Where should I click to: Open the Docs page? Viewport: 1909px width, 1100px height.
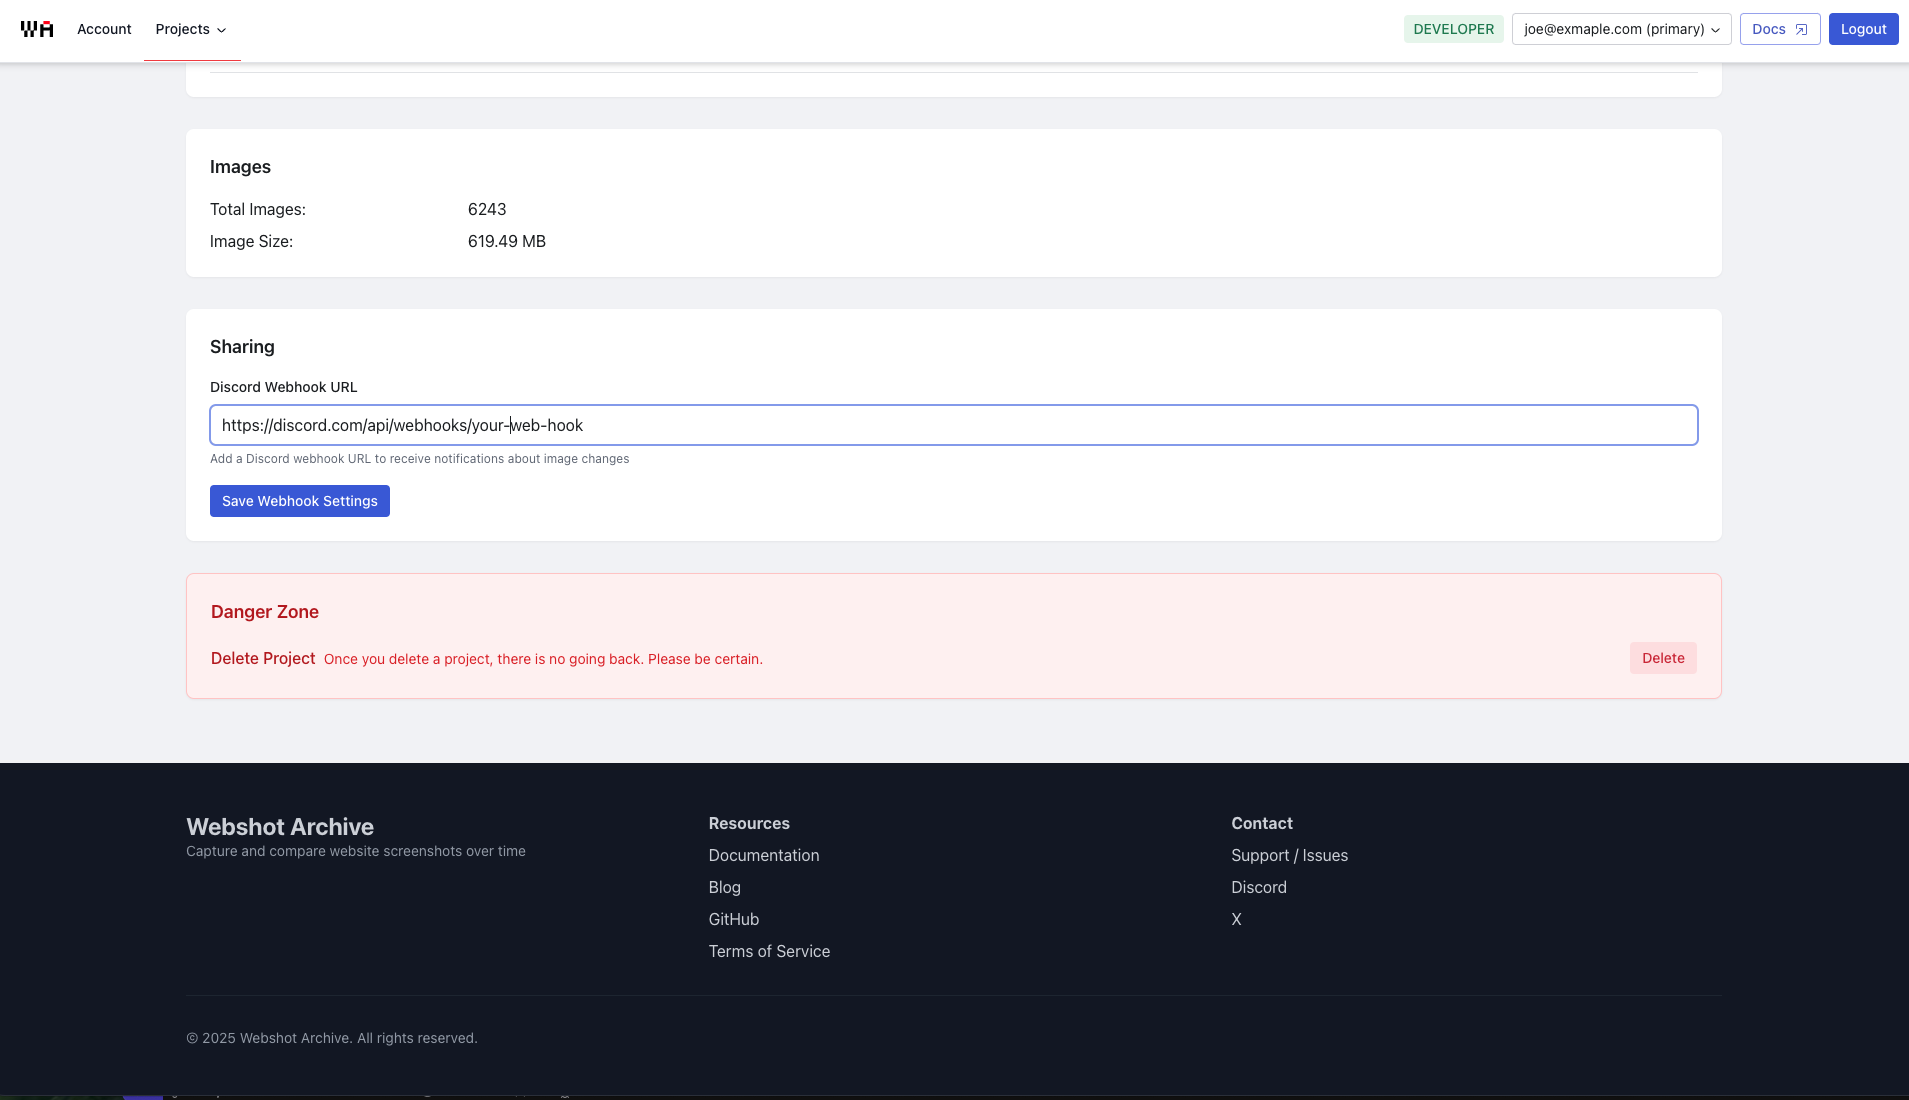(x=1768, y=29)
